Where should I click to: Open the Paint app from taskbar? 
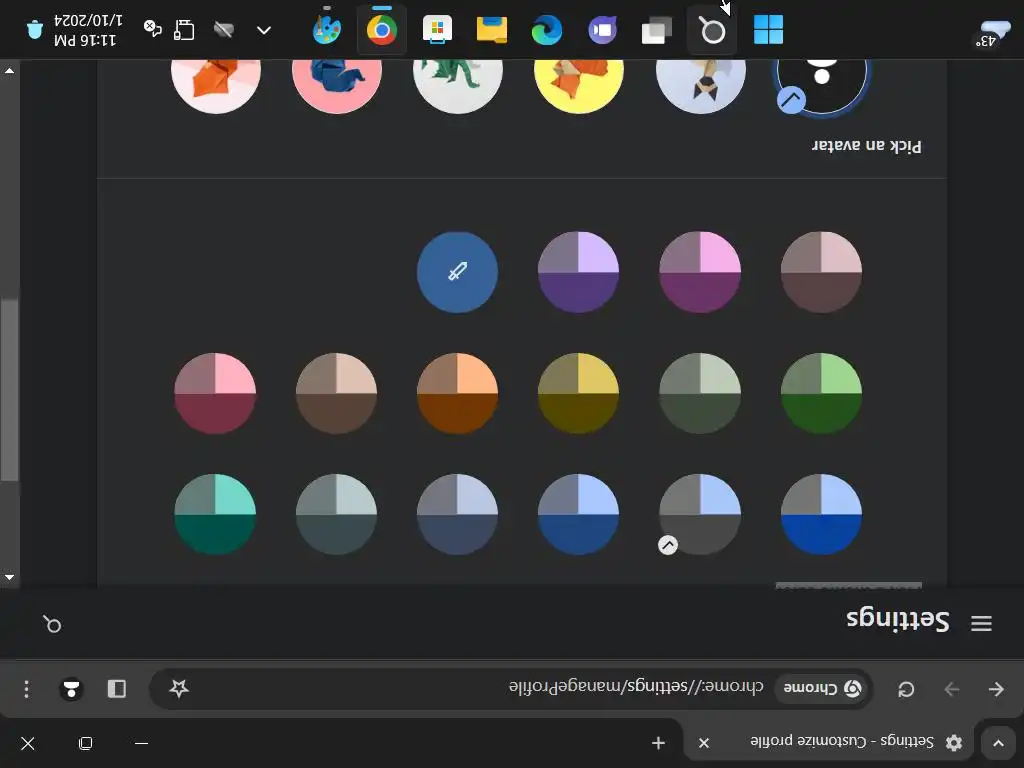point(327,30)
